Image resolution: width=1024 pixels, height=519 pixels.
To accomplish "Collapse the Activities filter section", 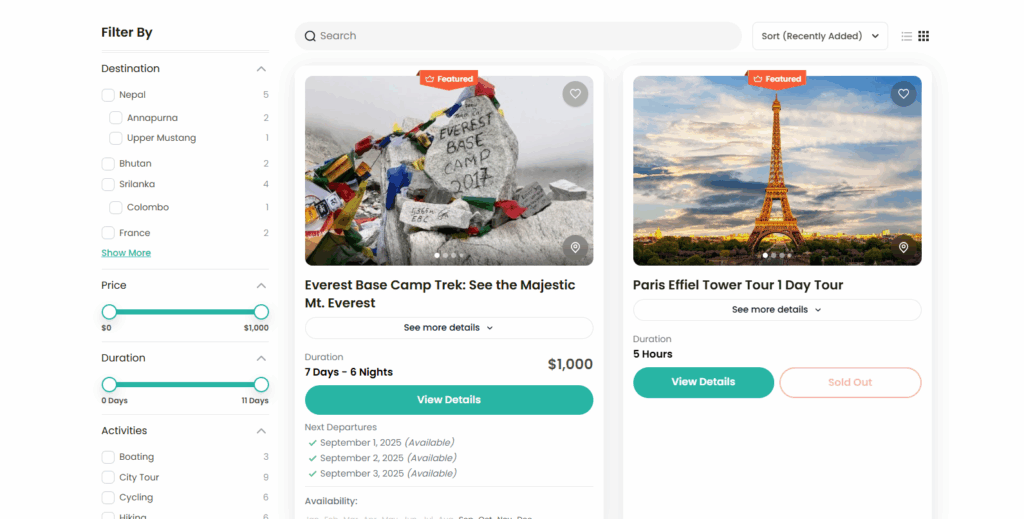I will (x=261, y=431).
